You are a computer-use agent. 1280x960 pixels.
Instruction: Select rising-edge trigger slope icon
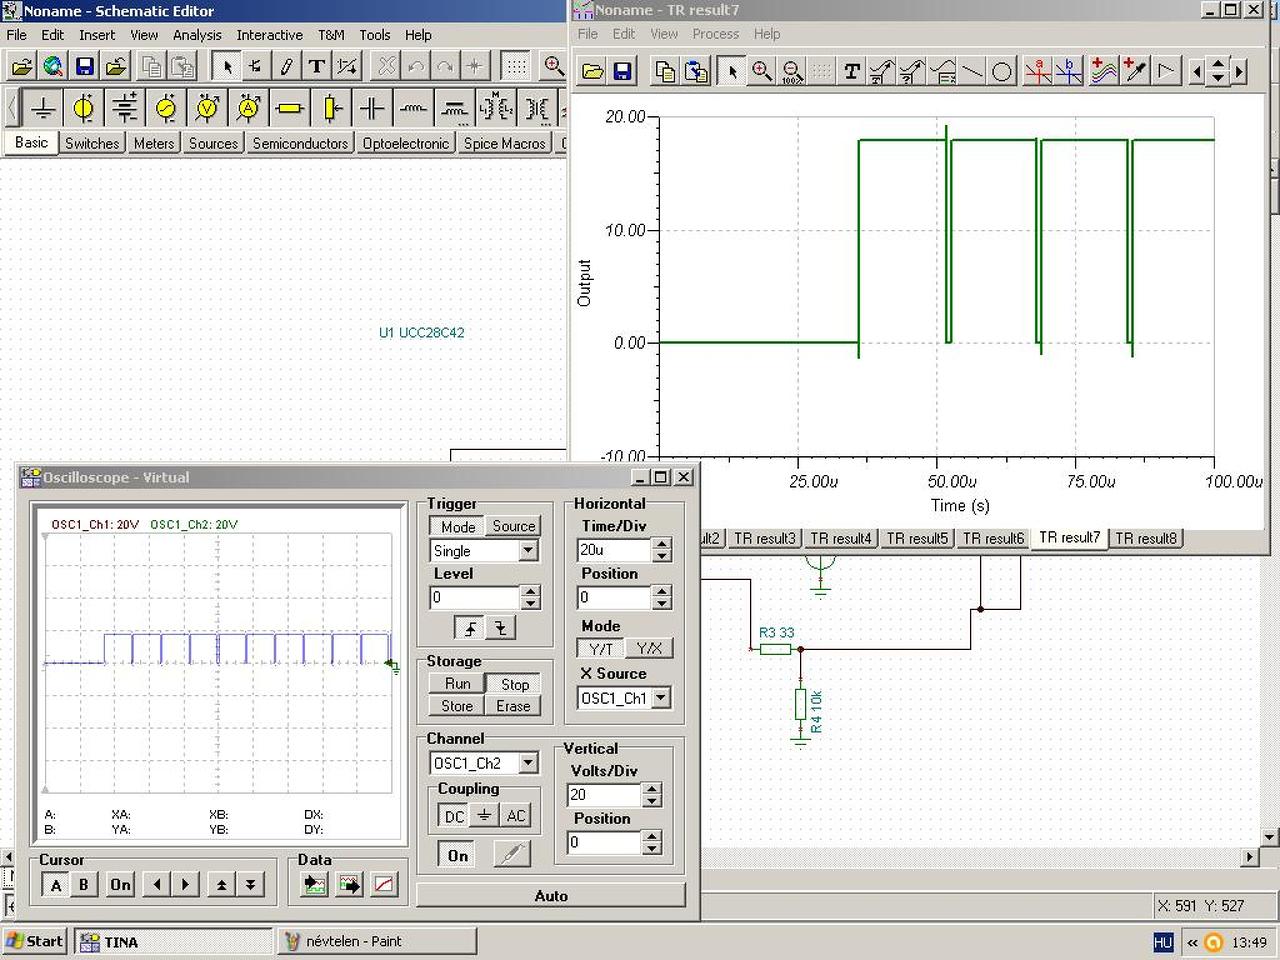click(x=469, y=628)
